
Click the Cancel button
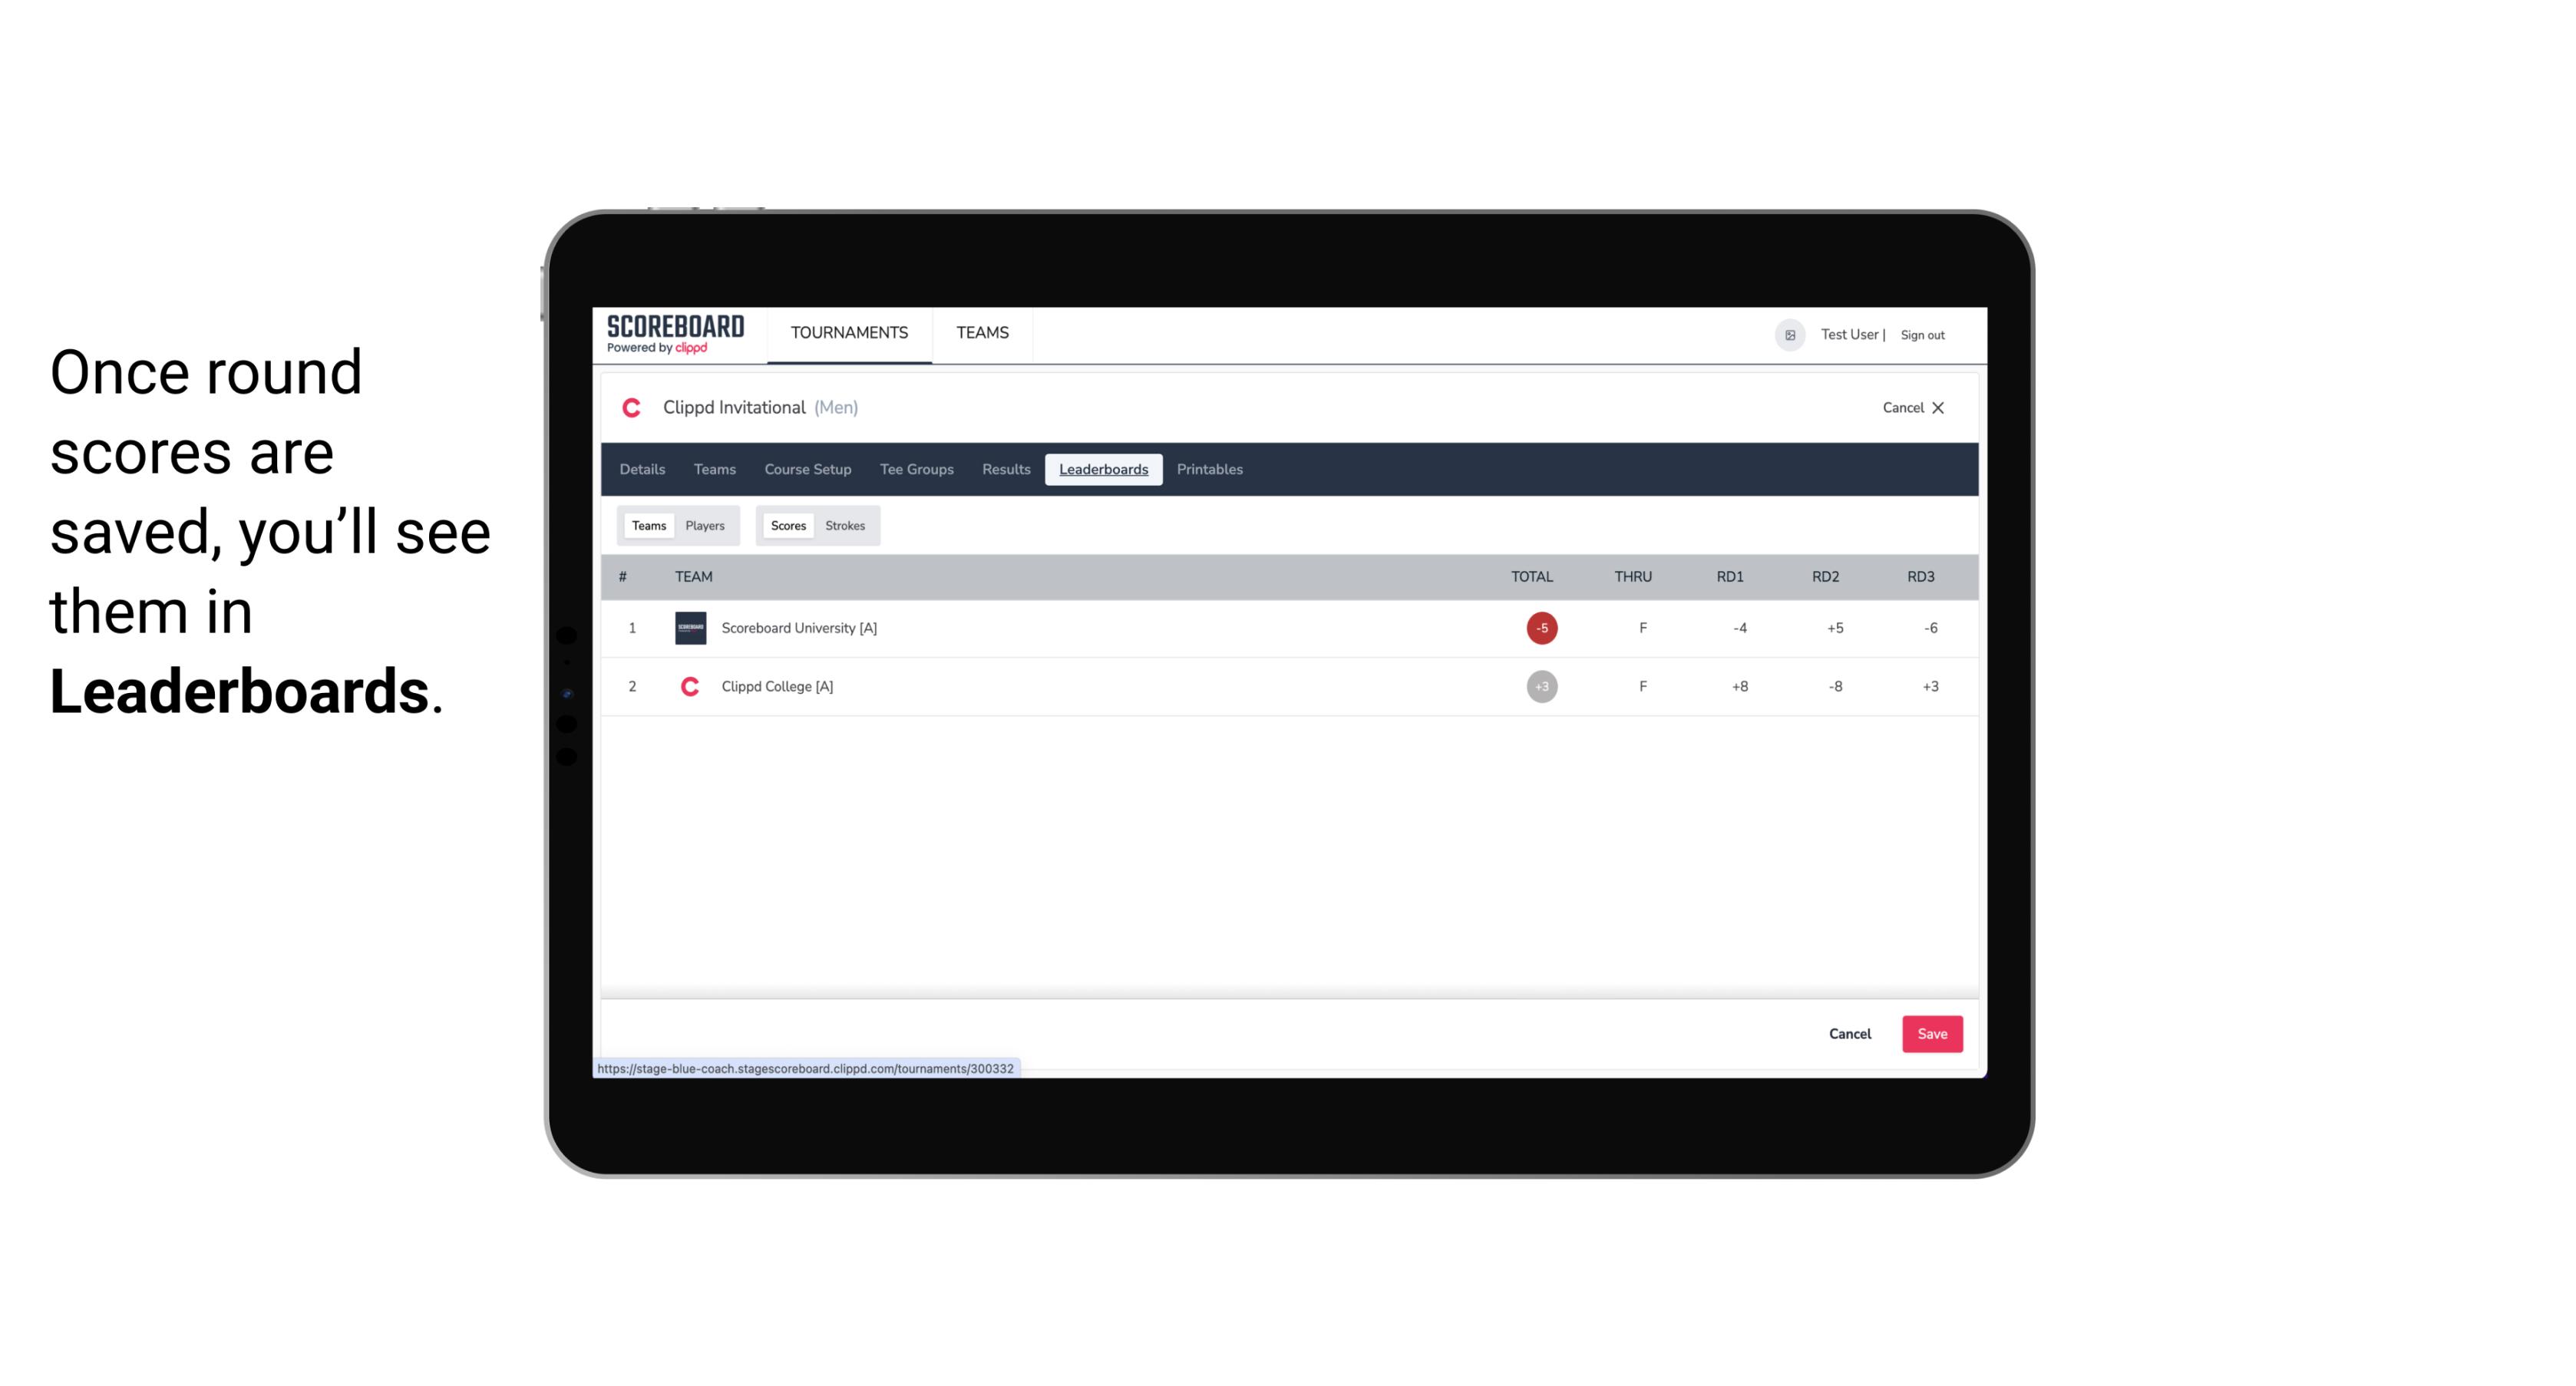(1851, 1033)
